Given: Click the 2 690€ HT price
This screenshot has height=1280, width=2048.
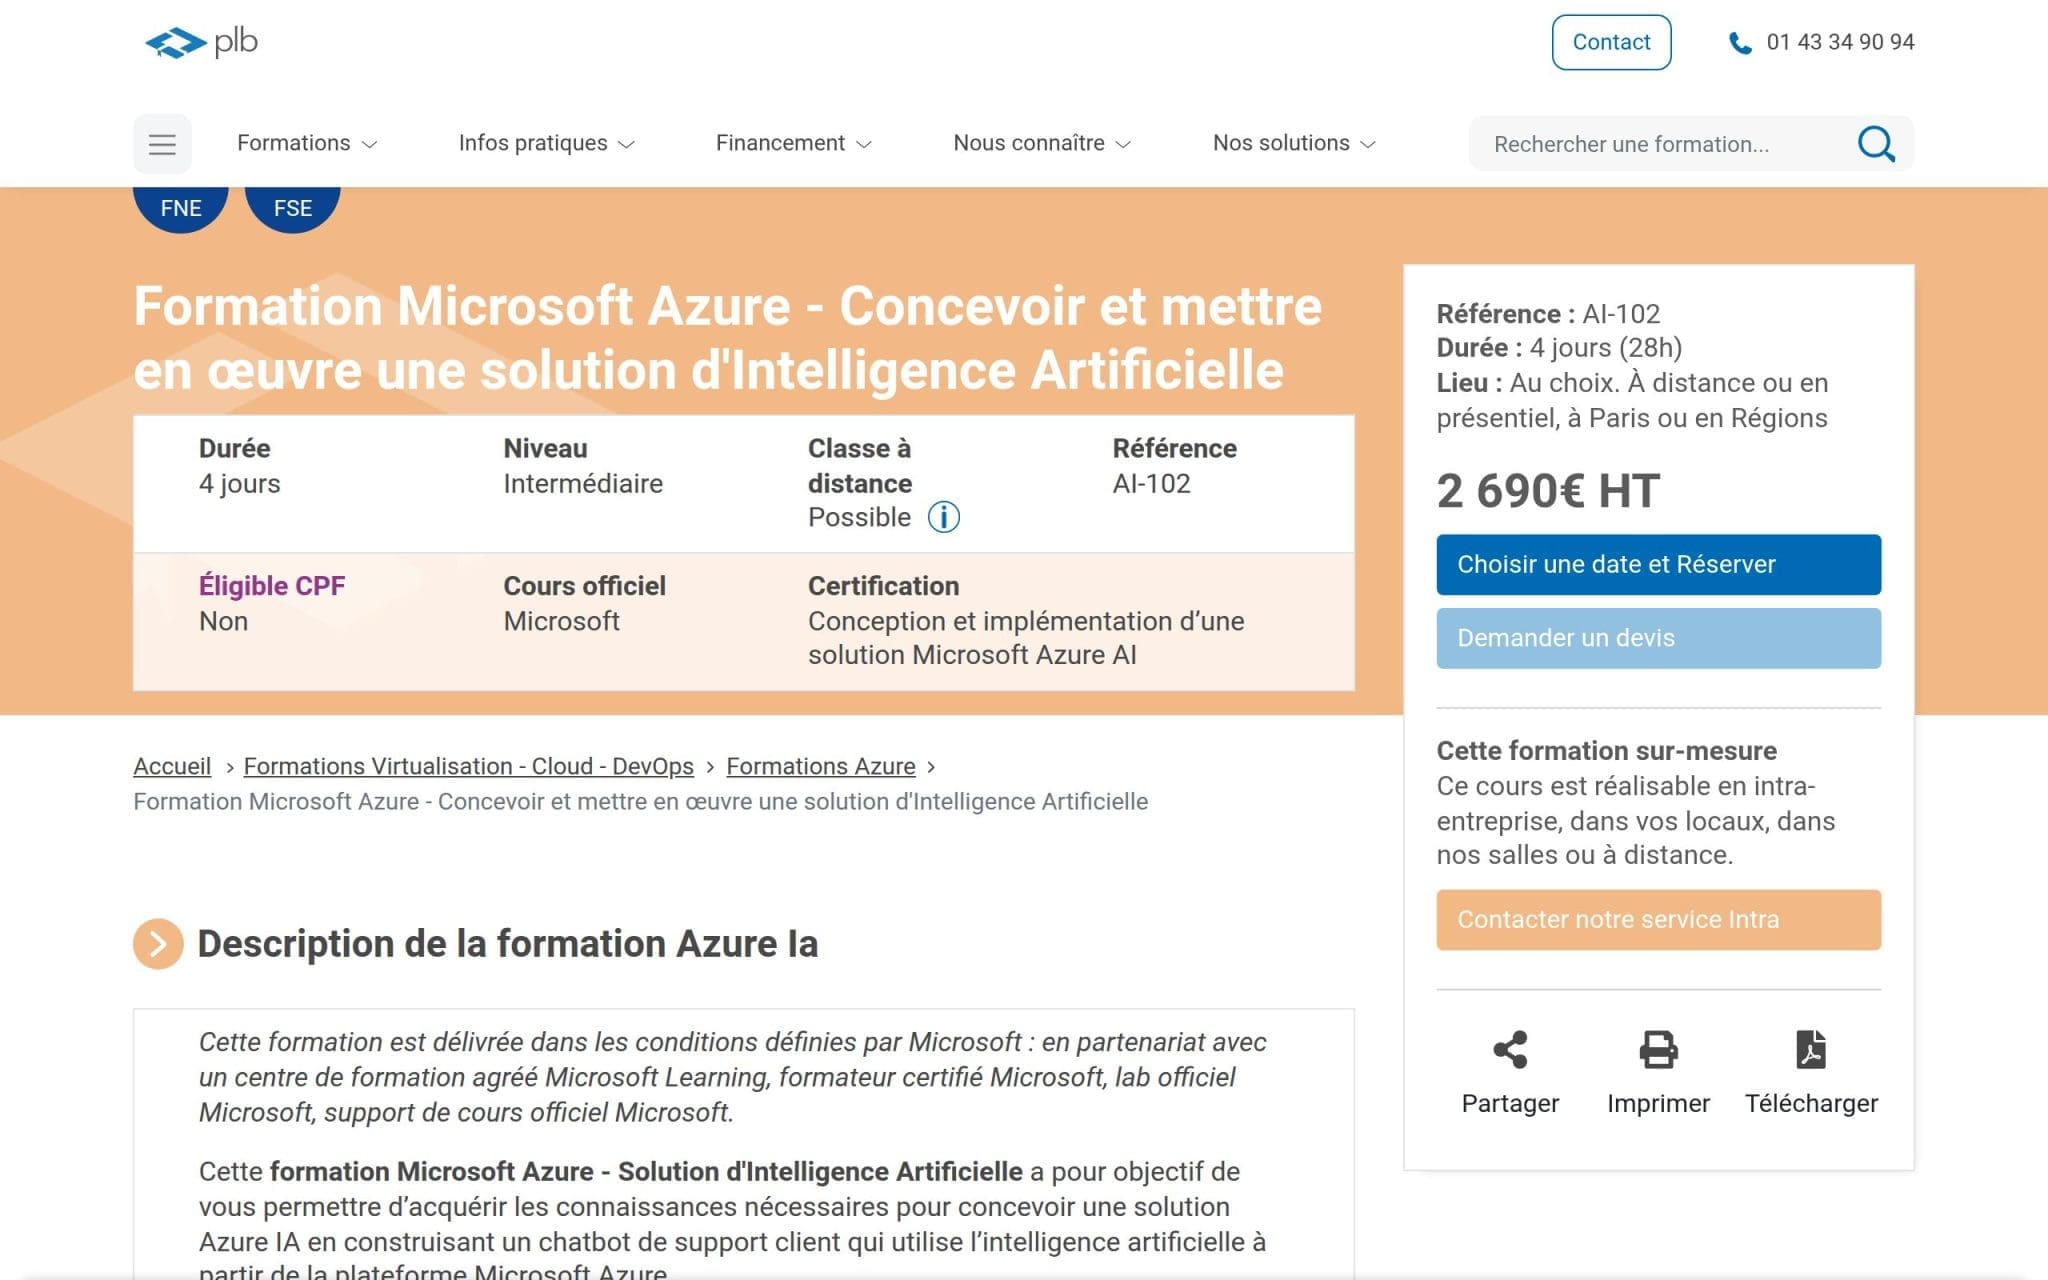Looking at the screenshot, I should [x=1548, y=491].
